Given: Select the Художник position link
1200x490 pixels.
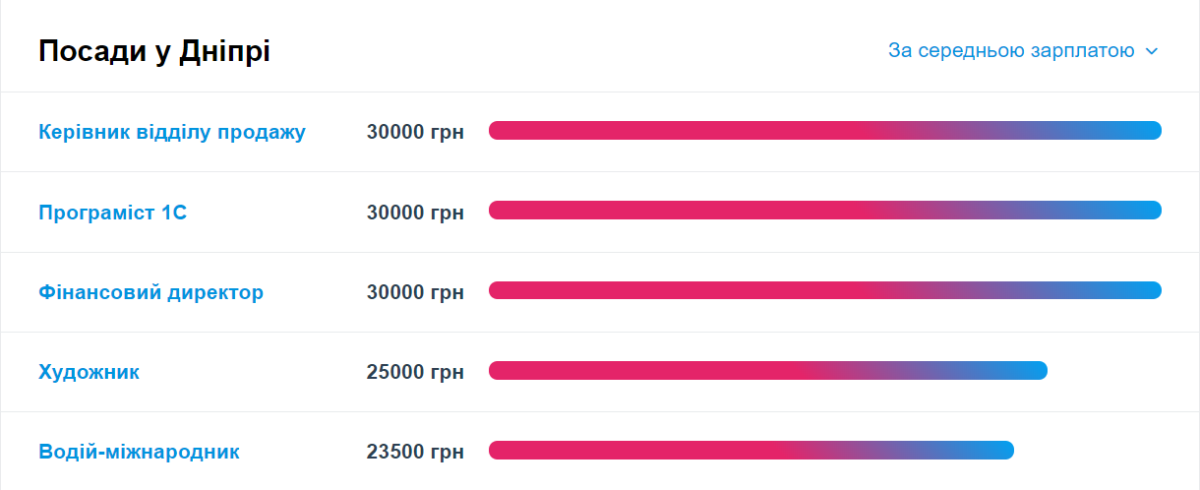Looking at the screenshot, I should (x=89, y=372).
